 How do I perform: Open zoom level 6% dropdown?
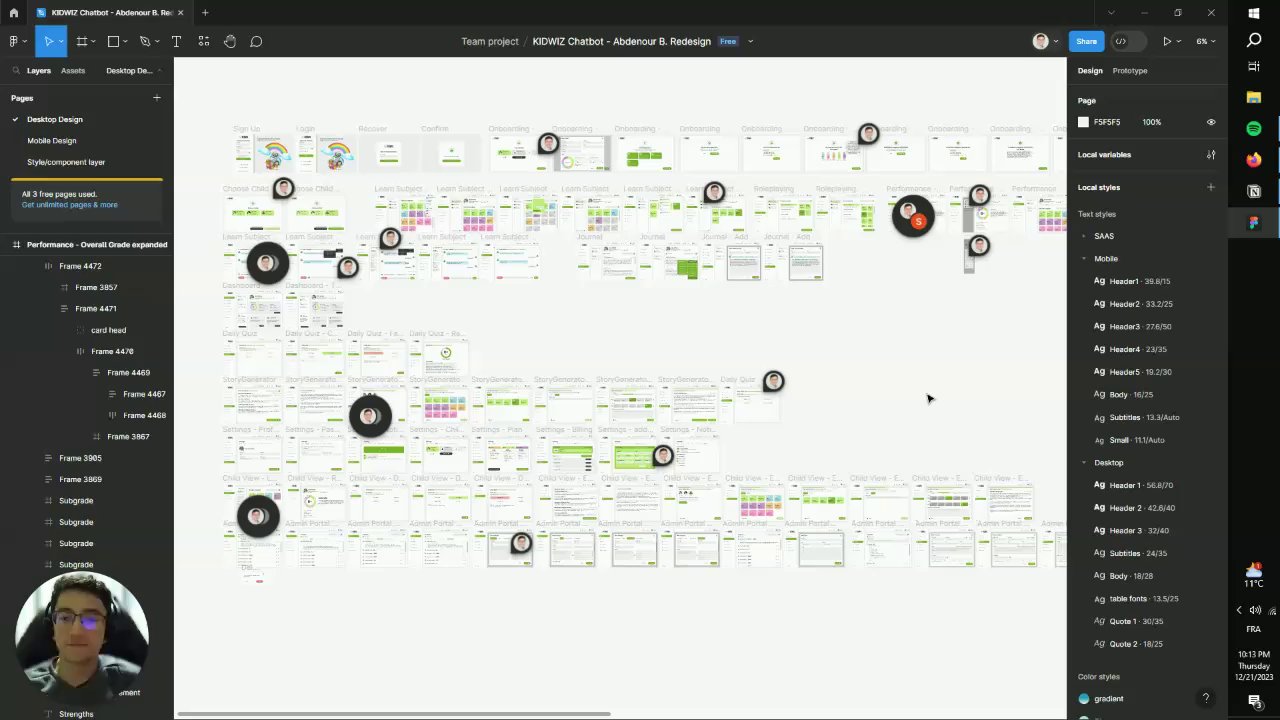[1206, 41]
